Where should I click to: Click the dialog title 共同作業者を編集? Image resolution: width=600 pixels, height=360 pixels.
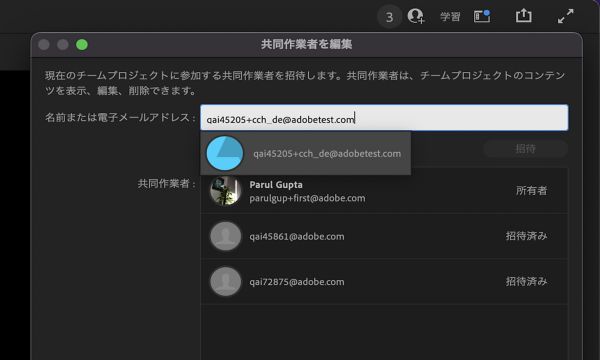click(x=307, y=44)
